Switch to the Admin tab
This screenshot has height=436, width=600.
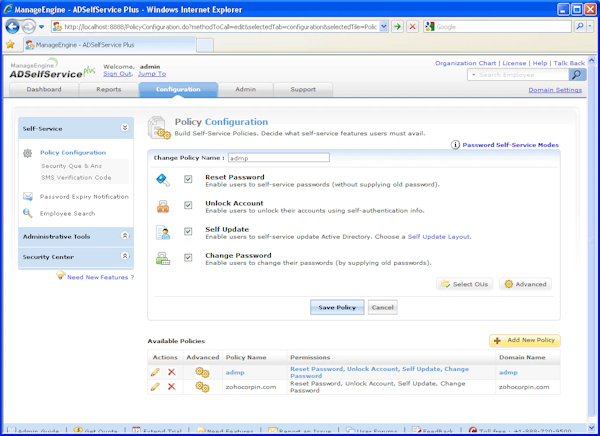(x=246, y=90)
